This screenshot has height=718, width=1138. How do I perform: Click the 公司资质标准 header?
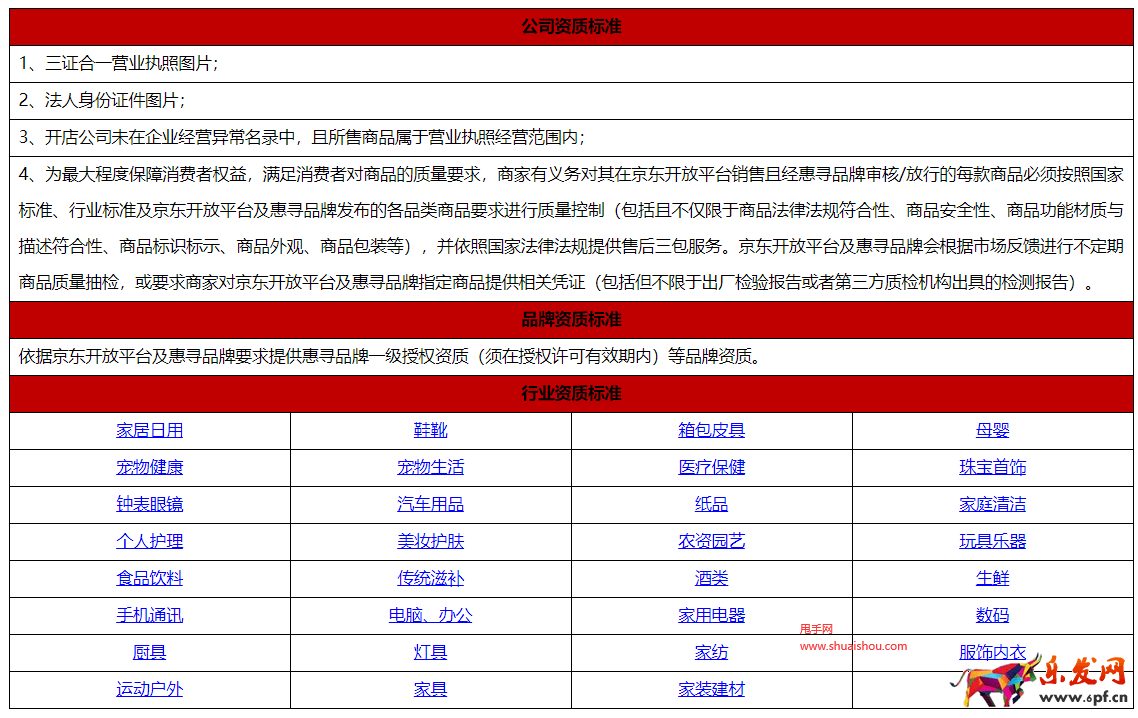pyautogui.click(x=571, y=27)
